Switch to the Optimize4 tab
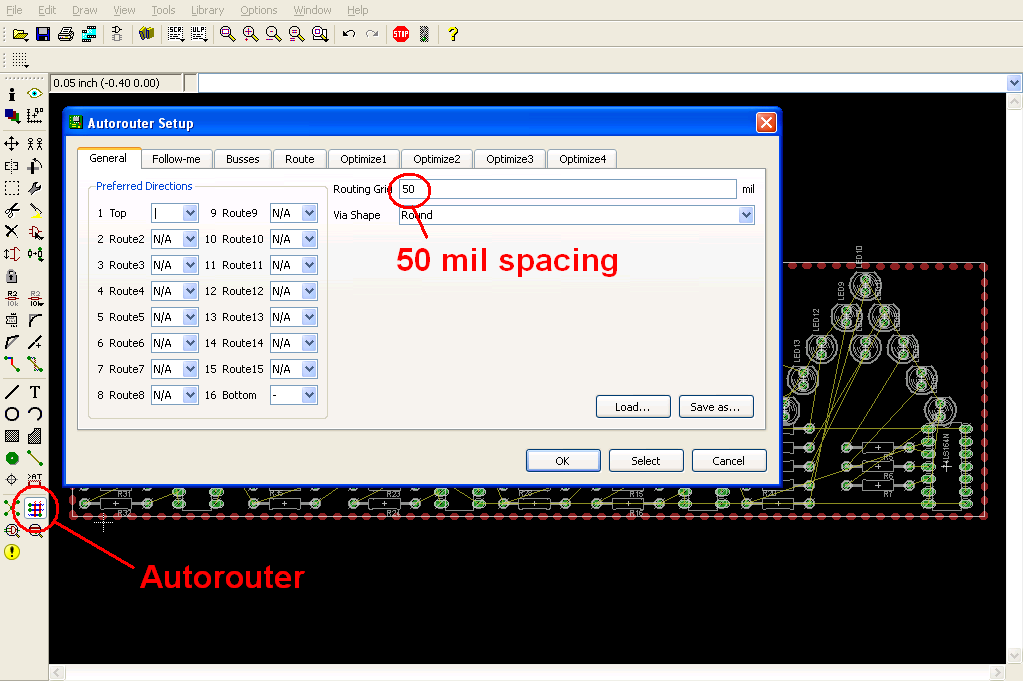Image resolution: width=1024 pixels, height=681 pixels. (x=583, y=159)
